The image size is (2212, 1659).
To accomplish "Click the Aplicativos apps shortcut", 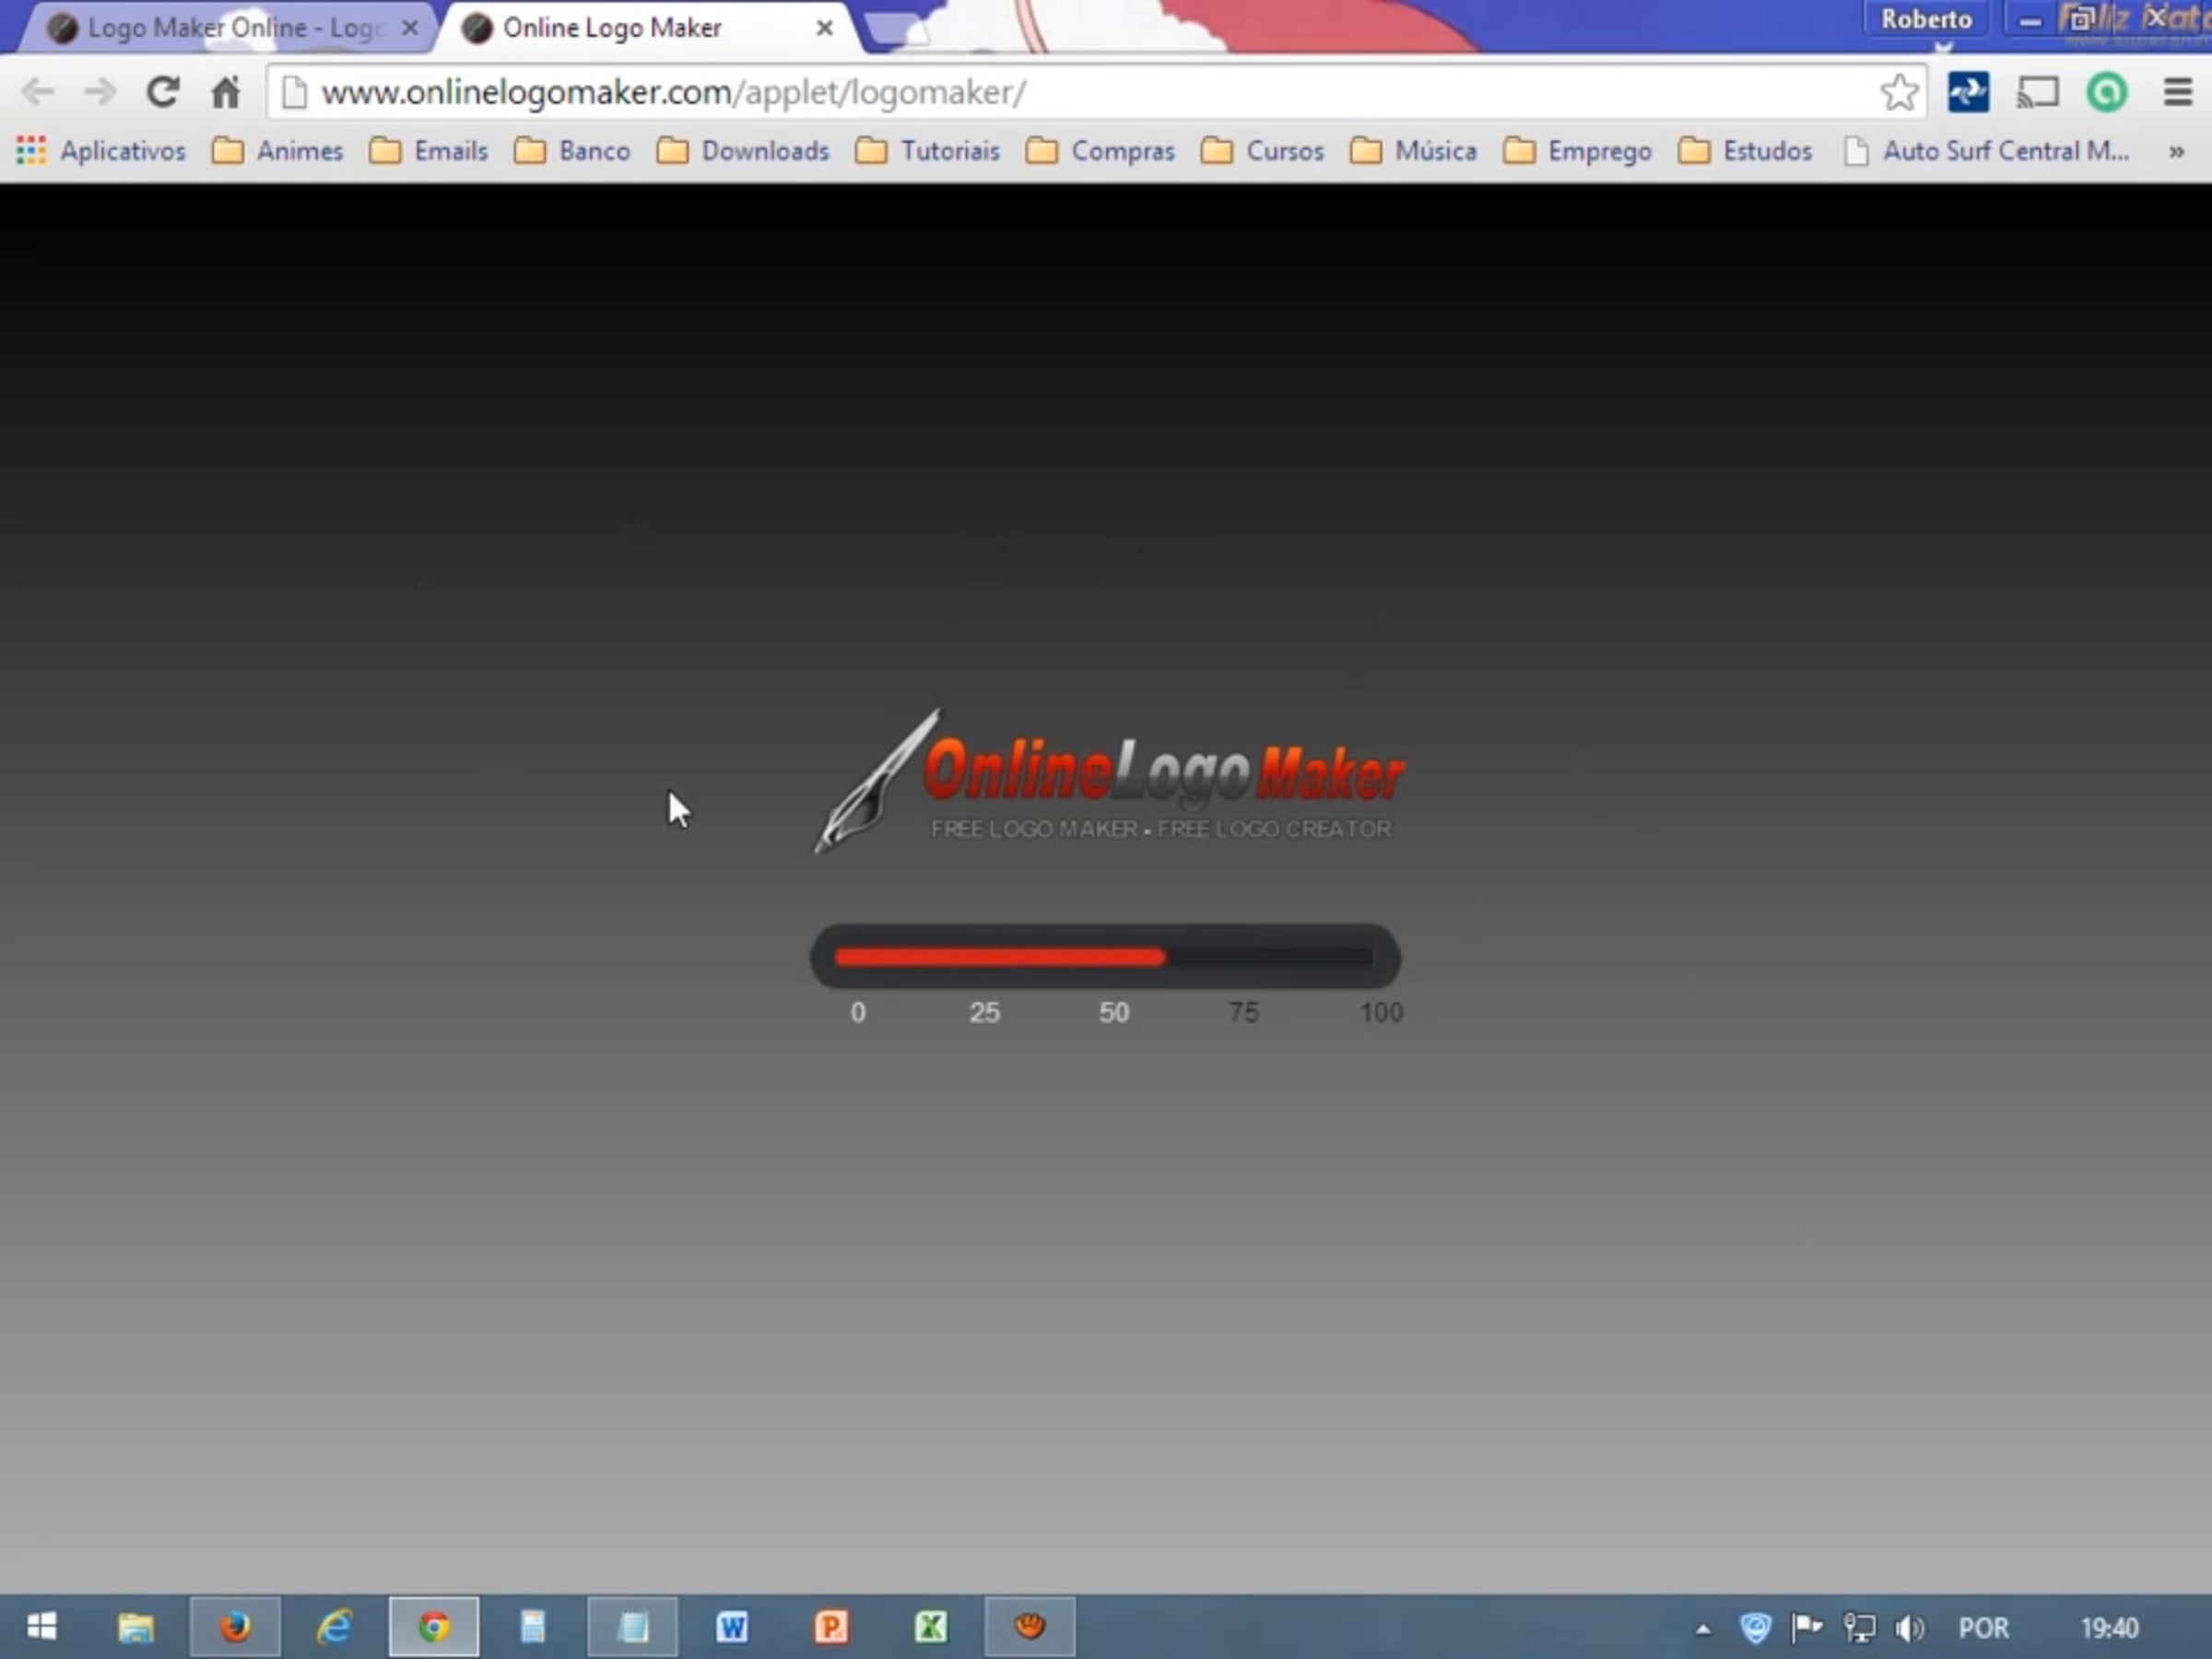I will (x=102, y=151).
